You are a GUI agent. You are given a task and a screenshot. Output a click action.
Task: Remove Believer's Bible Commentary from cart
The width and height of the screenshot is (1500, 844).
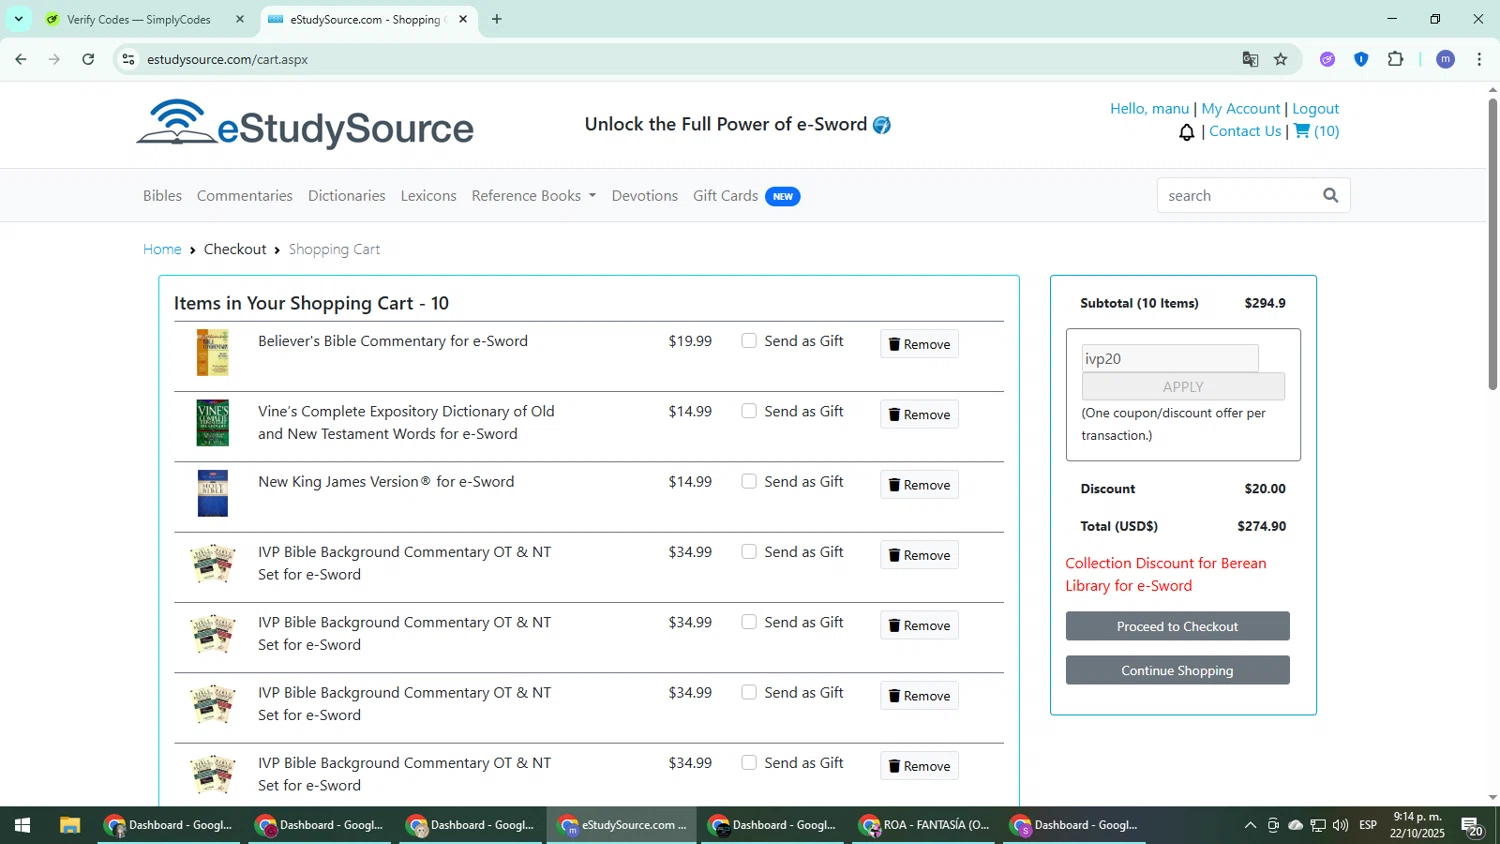[919, 344]
